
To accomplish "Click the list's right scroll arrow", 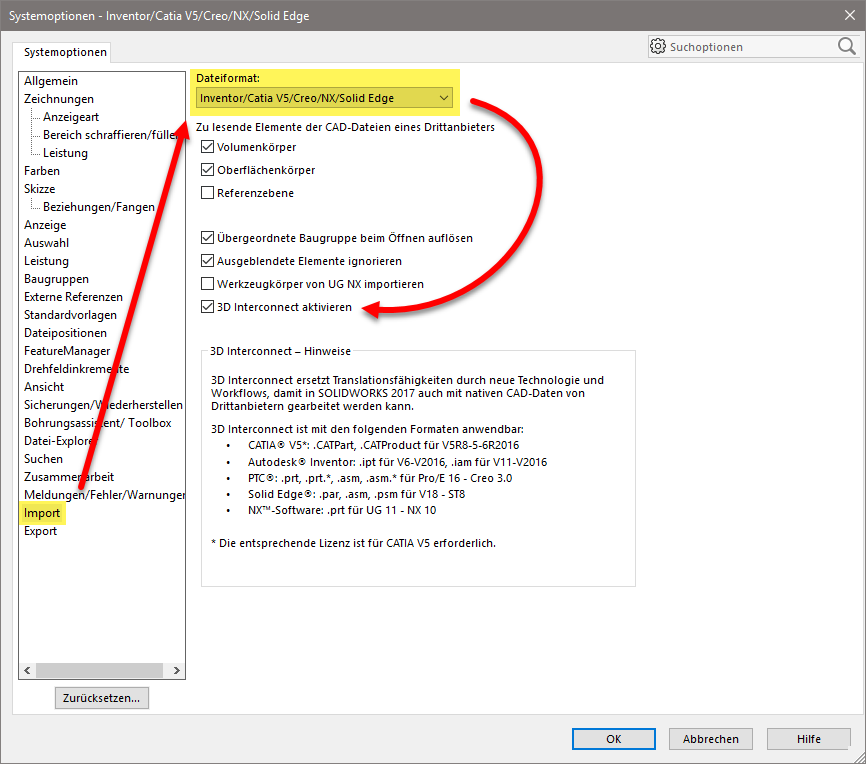I will point(177,670).
